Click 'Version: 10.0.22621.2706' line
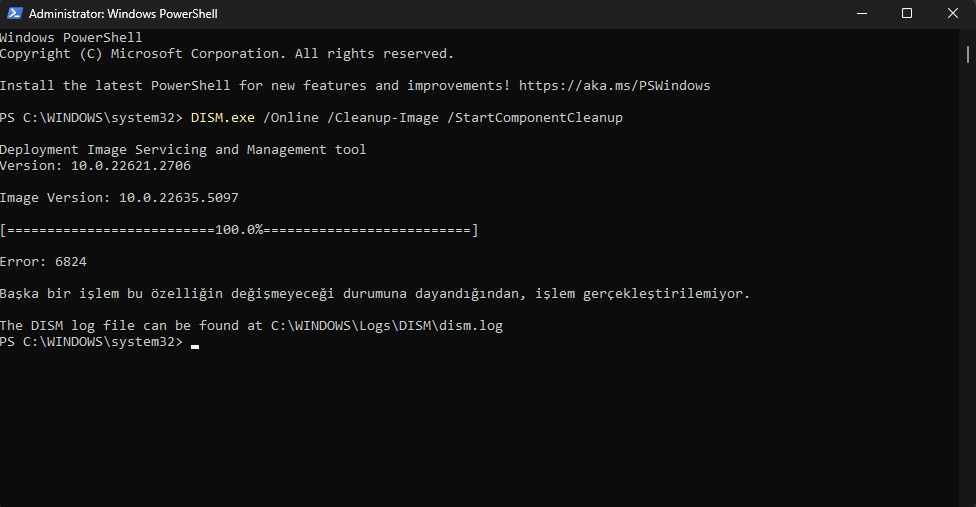 click(95, 166)
